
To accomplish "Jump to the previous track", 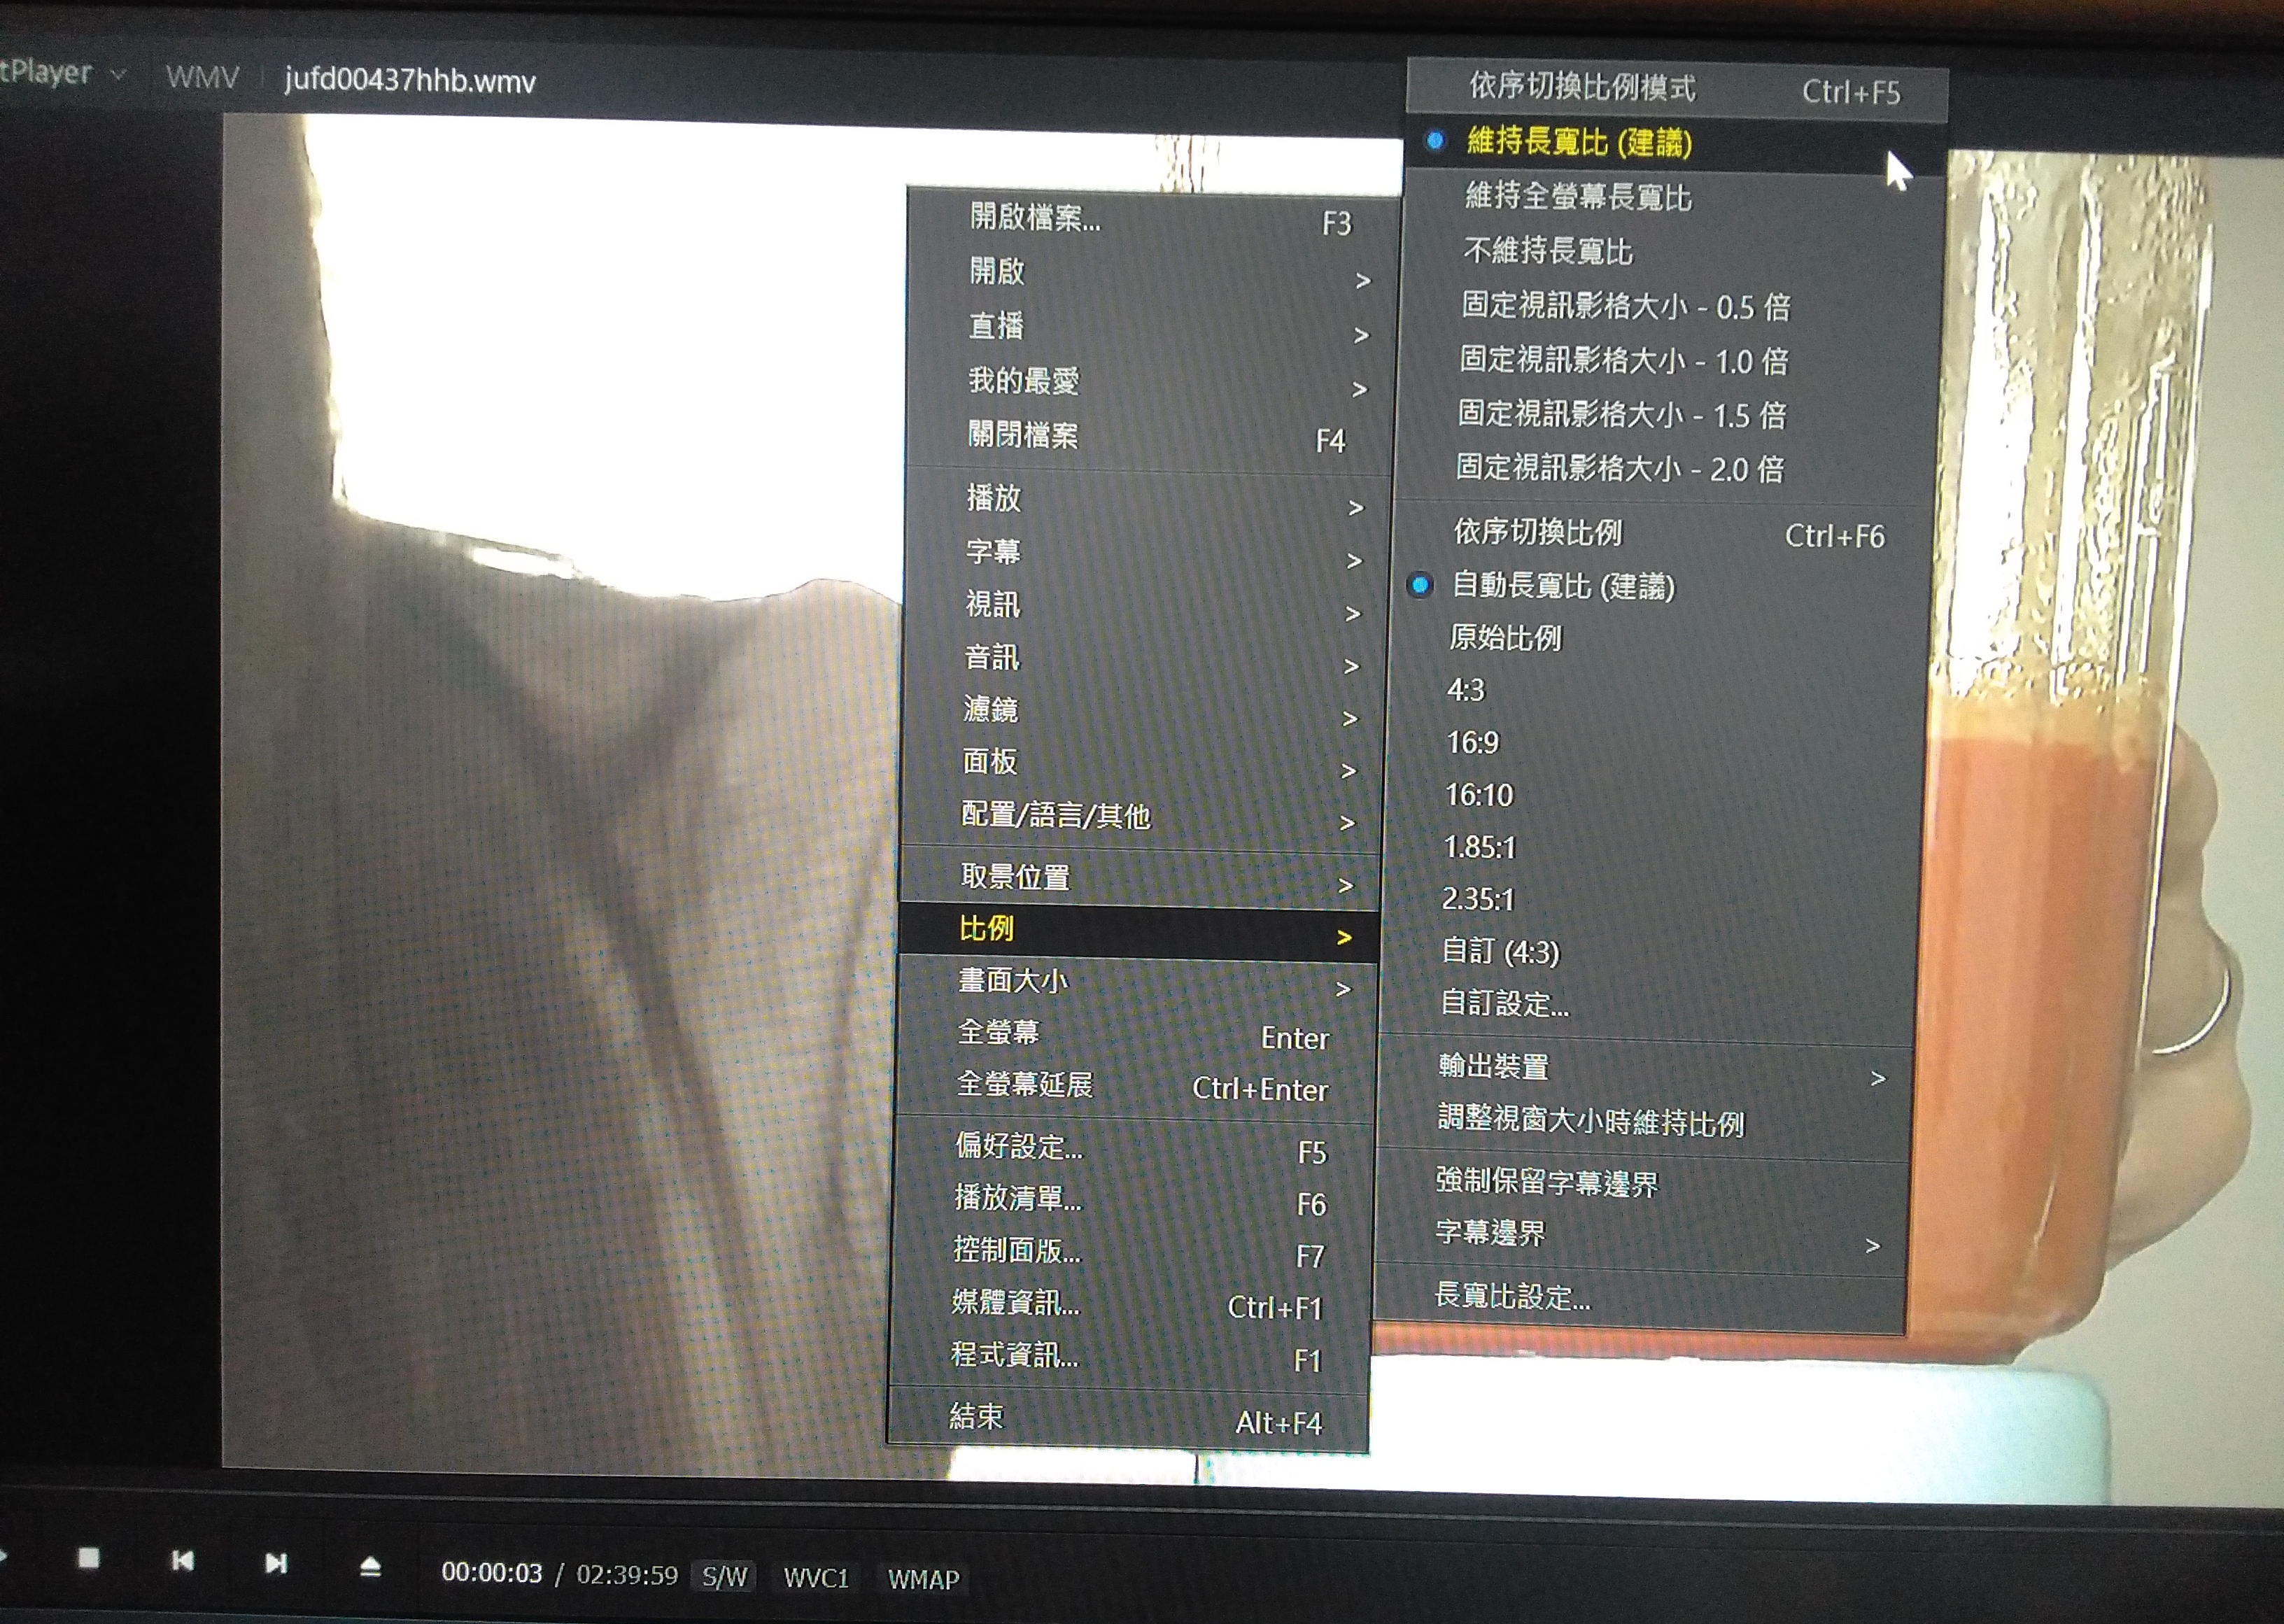I will [x=182, y=1560].
